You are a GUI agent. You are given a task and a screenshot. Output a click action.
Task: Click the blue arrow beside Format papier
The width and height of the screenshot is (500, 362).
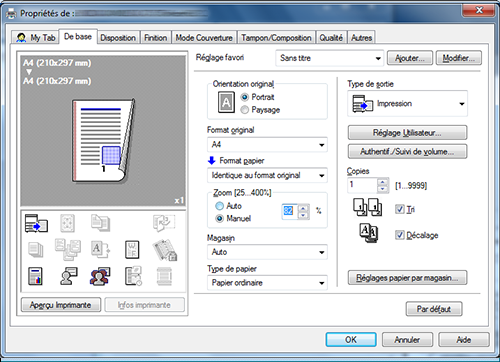coord(212,161)
